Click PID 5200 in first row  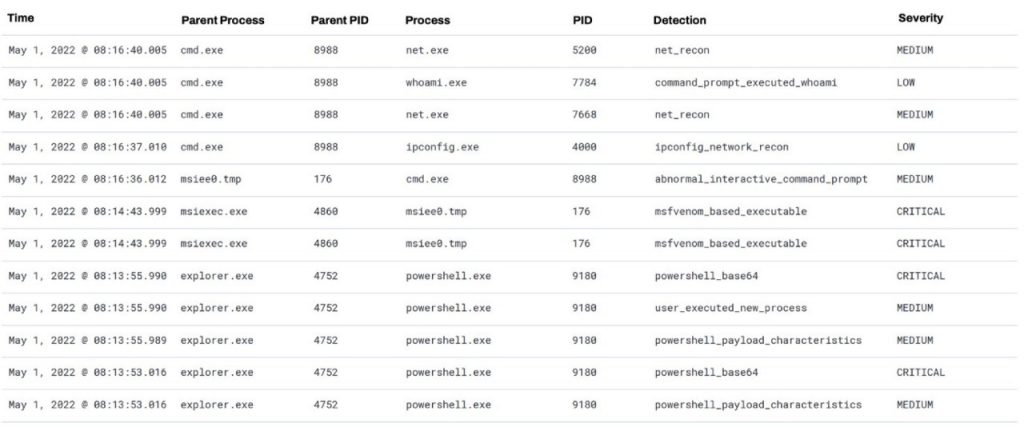point(584,50)
